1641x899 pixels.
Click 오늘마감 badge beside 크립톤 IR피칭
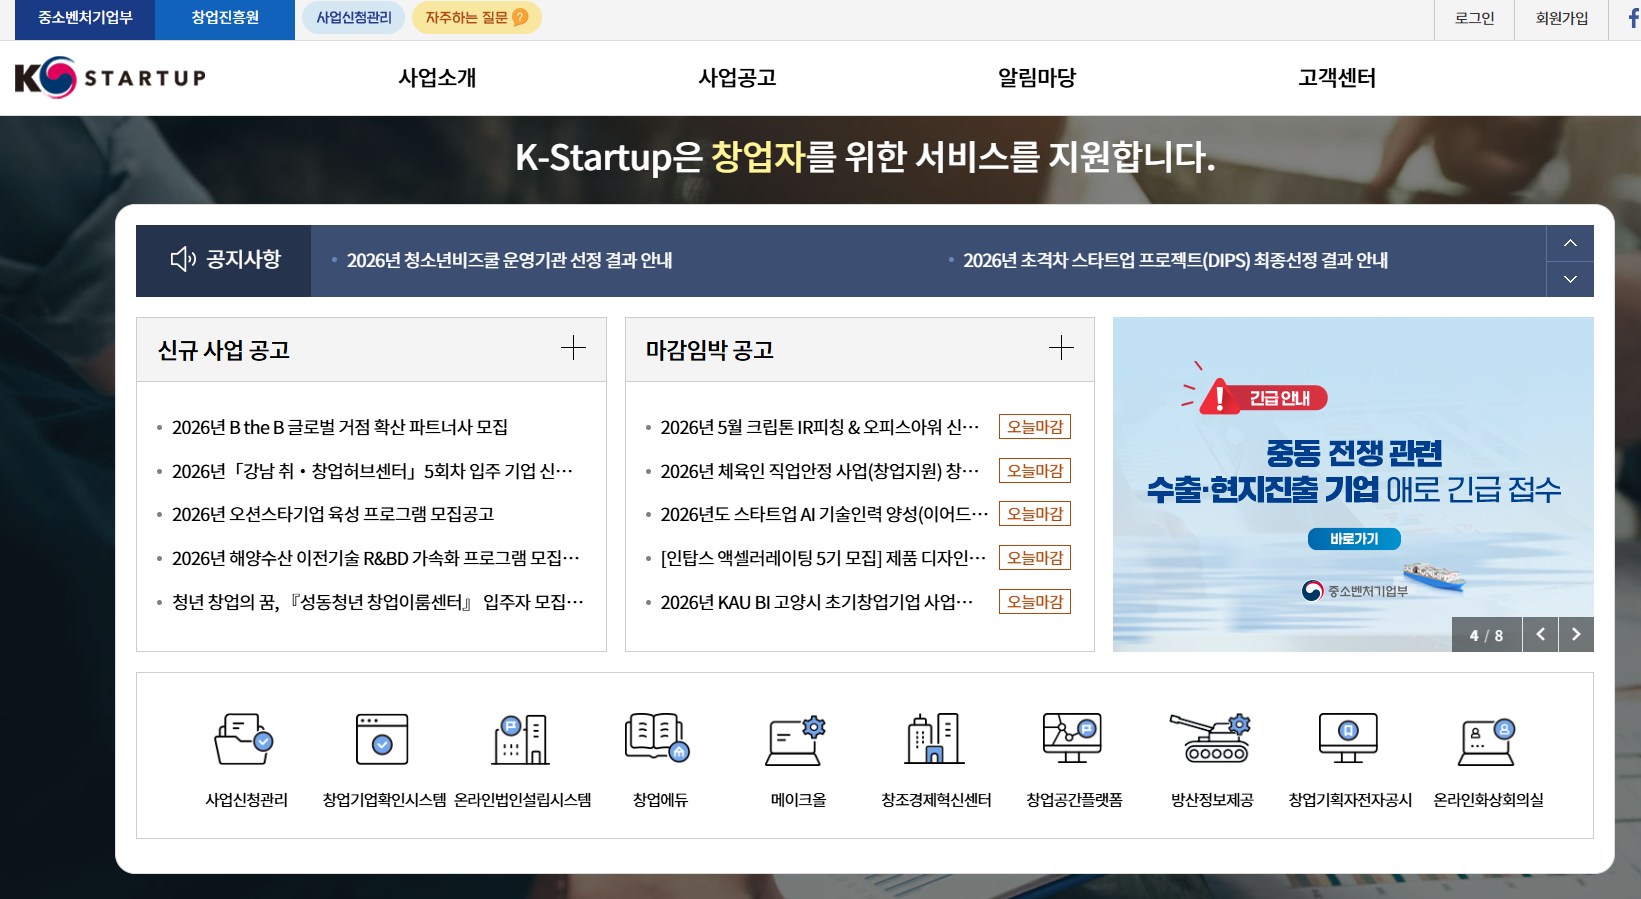point(1035,427)
